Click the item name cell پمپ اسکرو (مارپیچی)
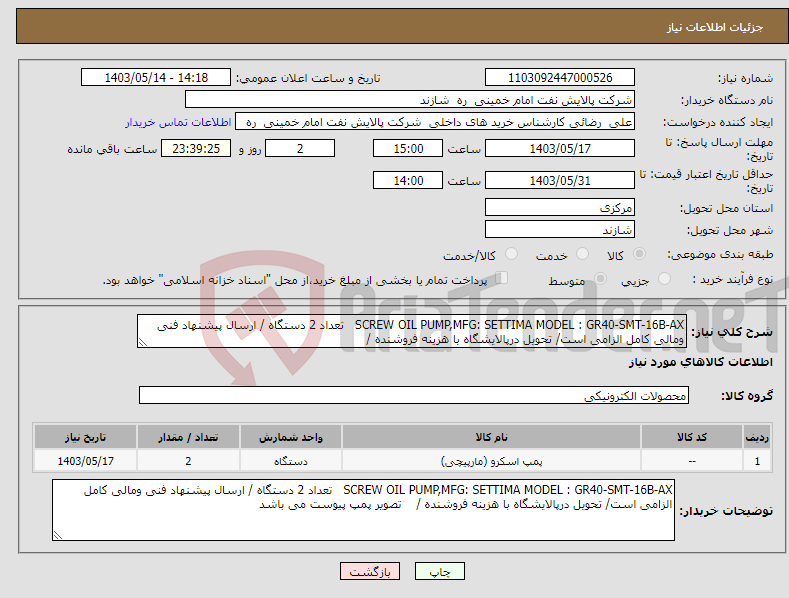789x598 pixels. (x=491, y=461)
